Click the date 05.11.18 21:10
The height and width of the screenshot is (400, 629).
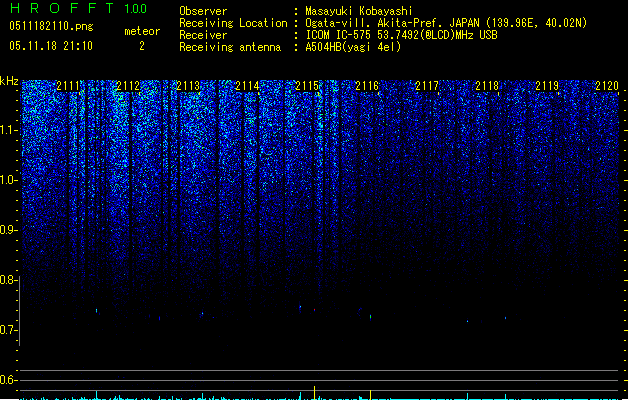[51, 46]
